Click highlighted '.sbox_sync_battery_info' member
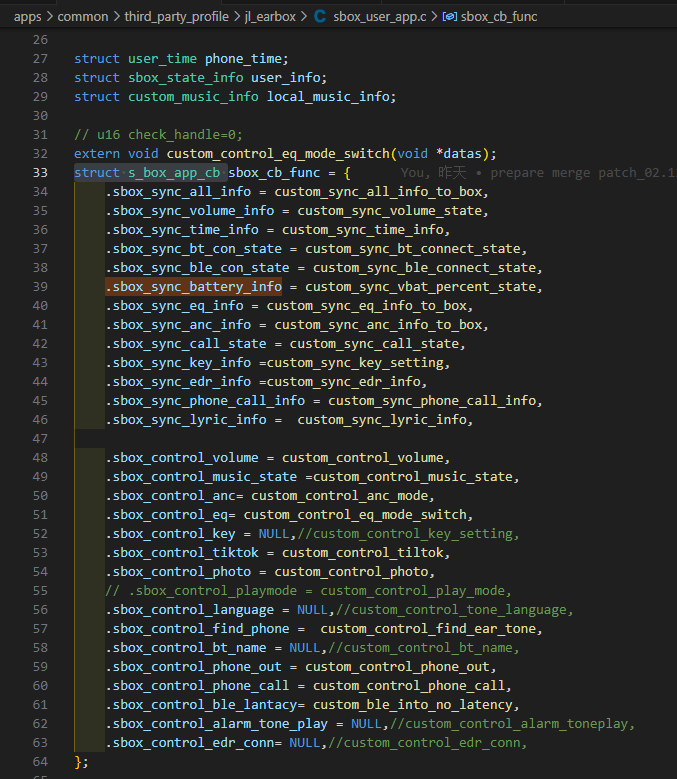The width and height of the screenshot is (677, 779). click(x=194, y=287)
